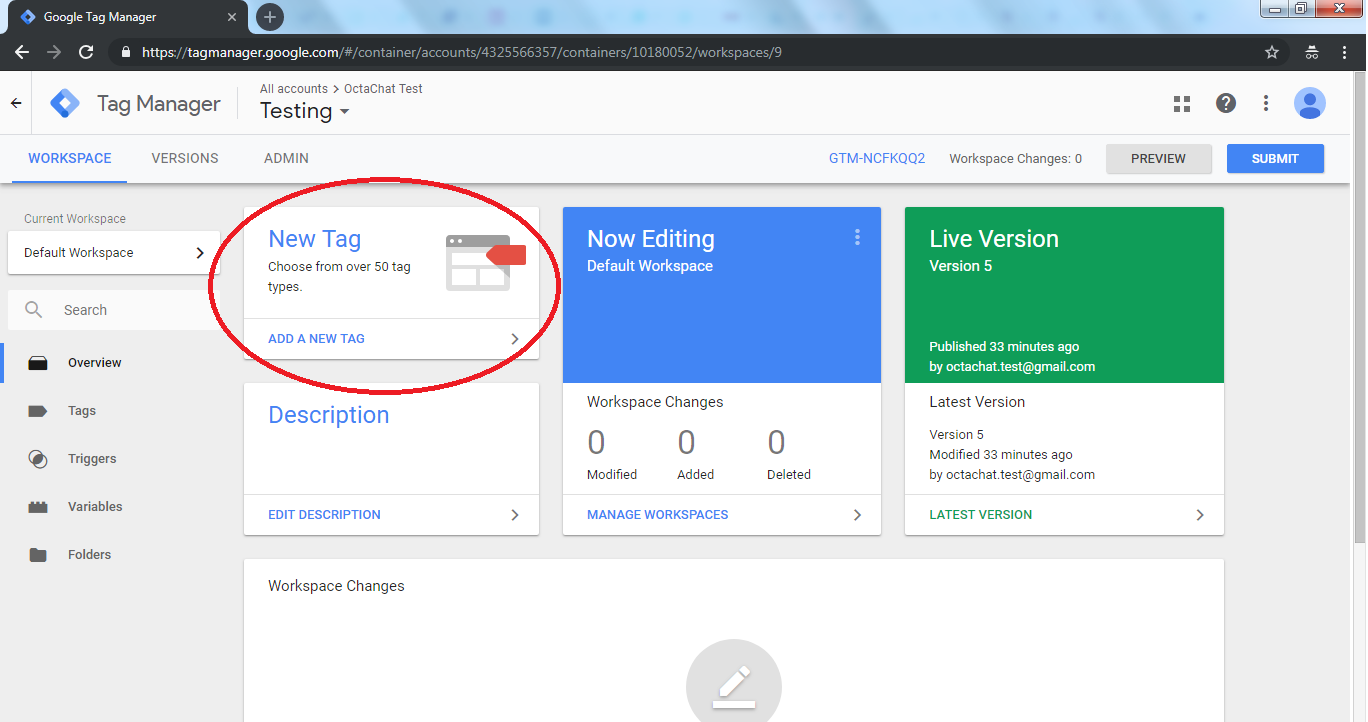The height and width of the screenshot is (722, 1368).
Task: Open Triggers in the left sidebar
Action: point(92,459)
